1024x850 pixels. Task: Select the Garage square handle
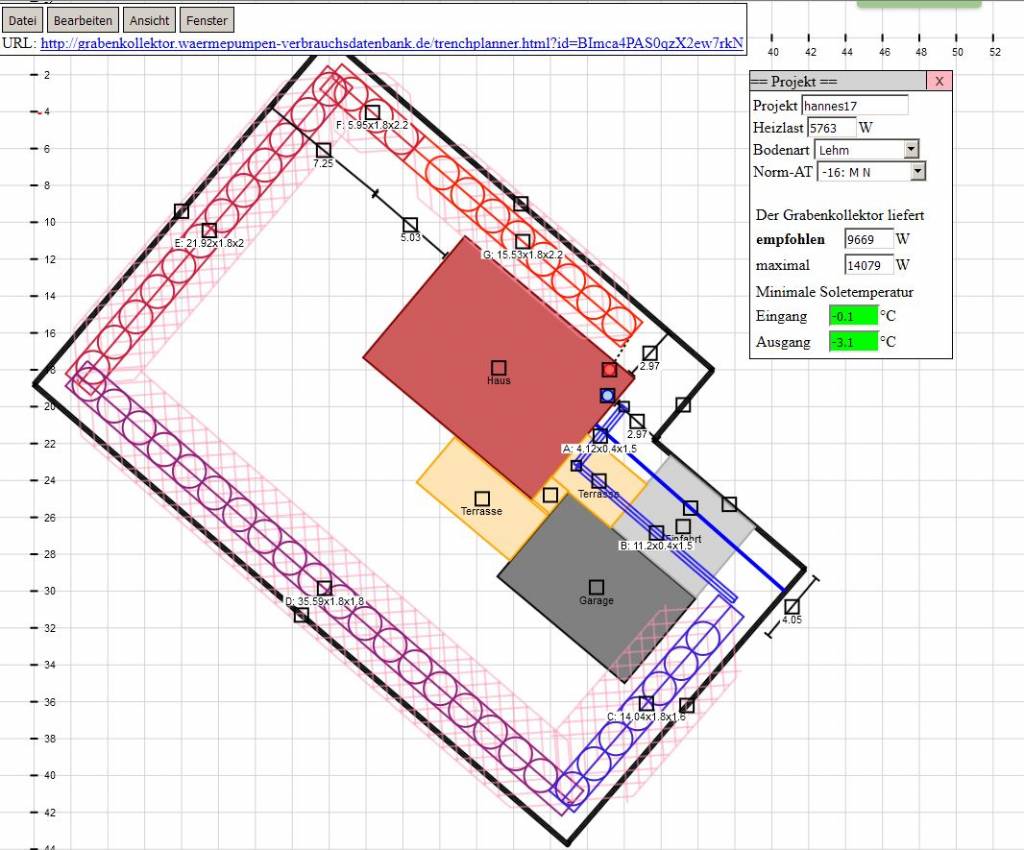[596, 587]
